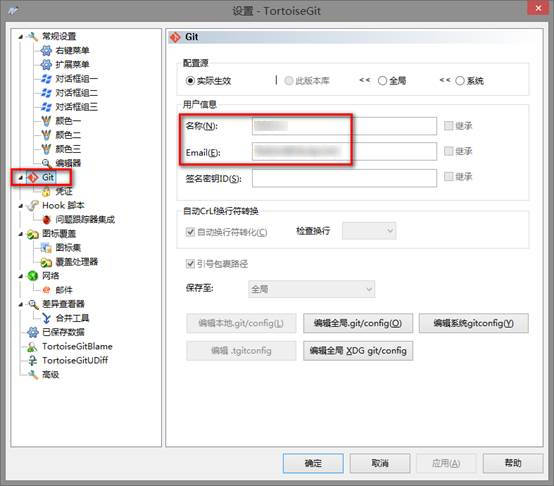This screenshot has height=486, width=554.
Task: Select the 编辑器 magnifier icon
Action: pyautogui.click(x=46, y=163)
